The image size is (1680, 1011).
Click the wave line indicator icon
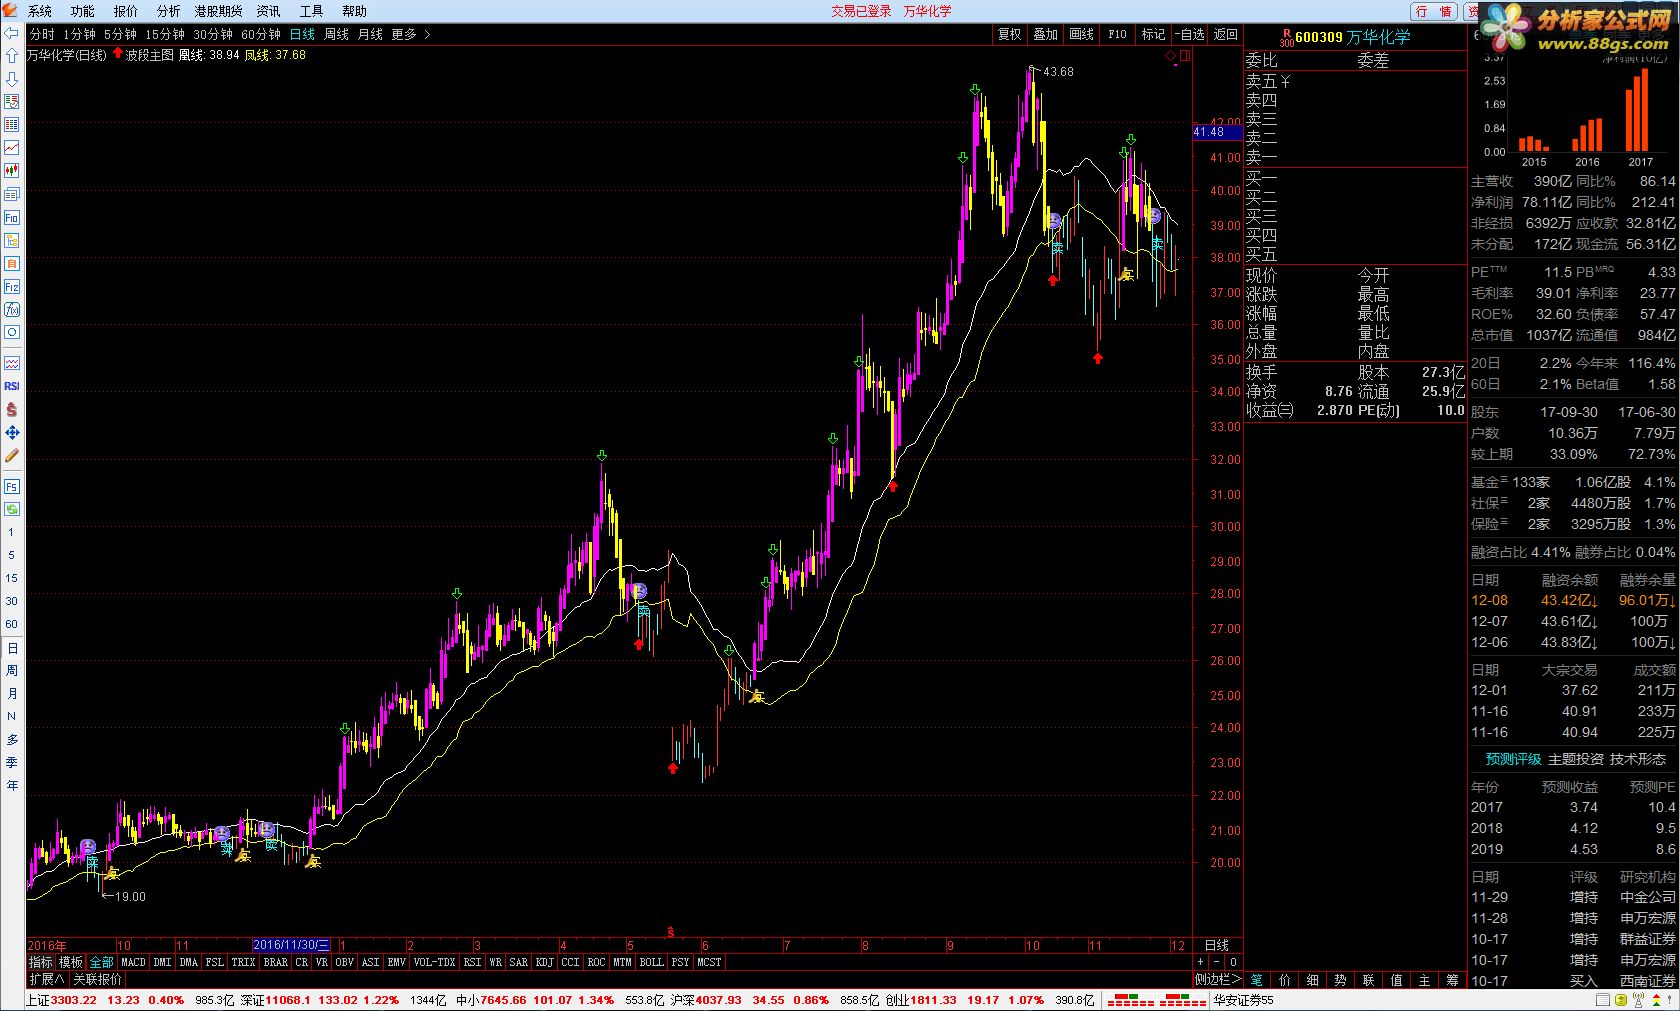(12, 363)
